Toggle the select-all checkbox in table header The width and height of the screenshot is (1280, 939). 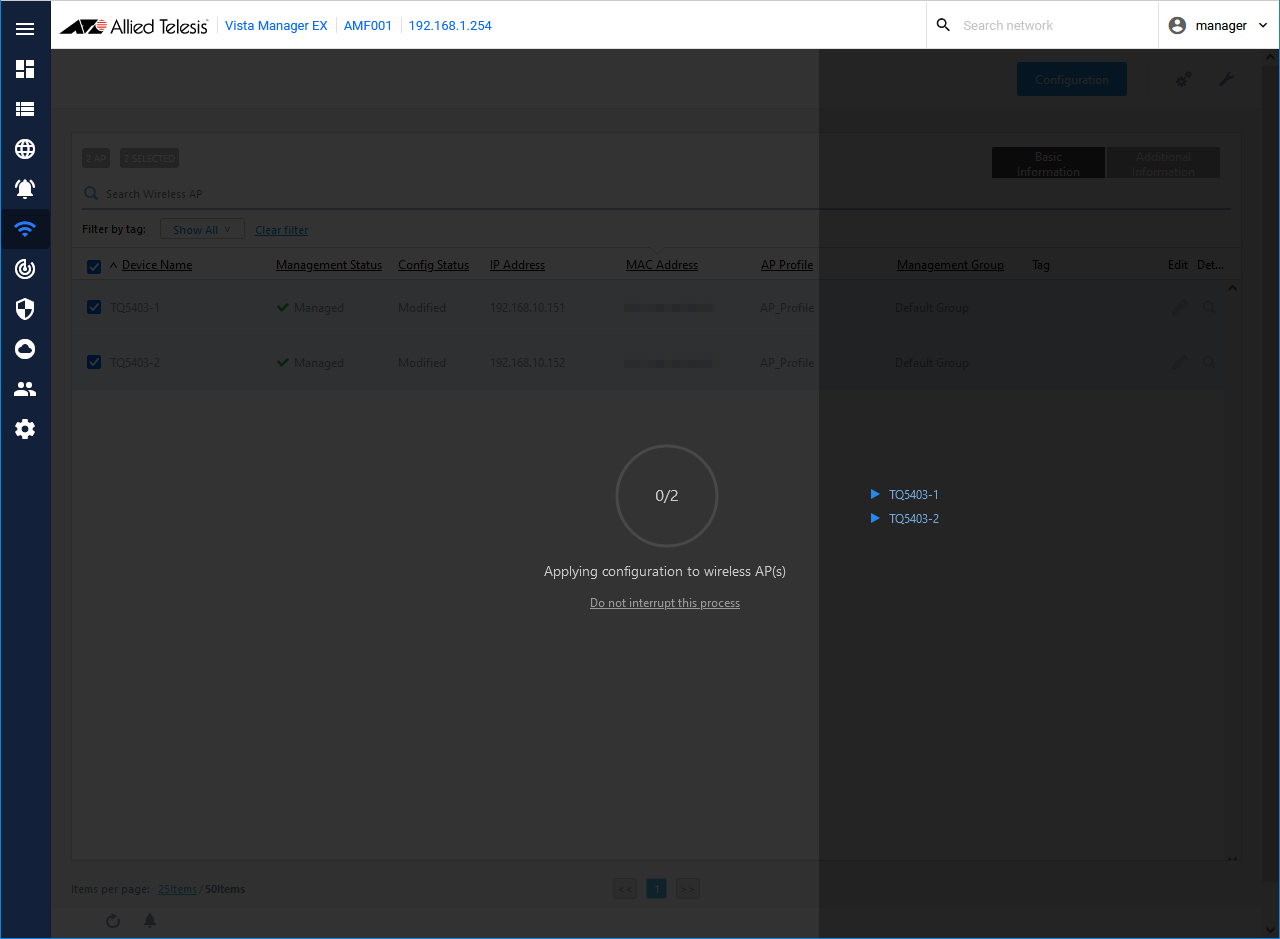click(94, 266)
